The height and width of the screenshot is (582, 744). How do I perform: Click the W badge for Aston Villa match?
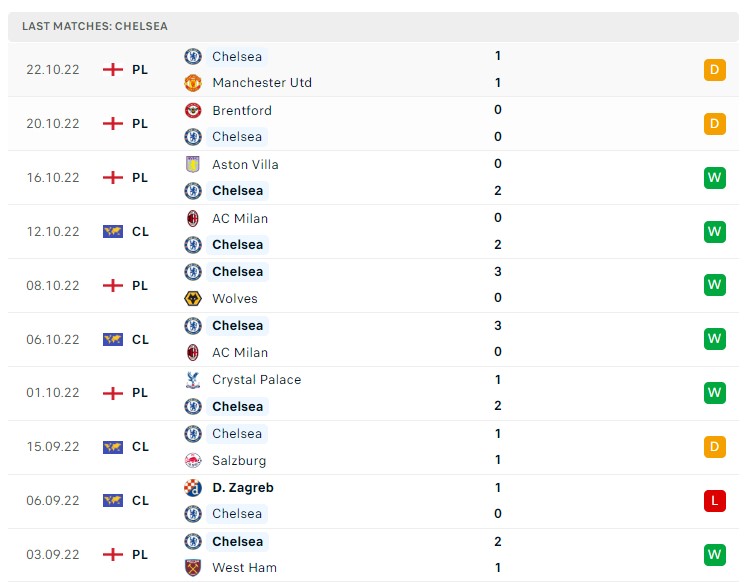(x=715, y=177)
